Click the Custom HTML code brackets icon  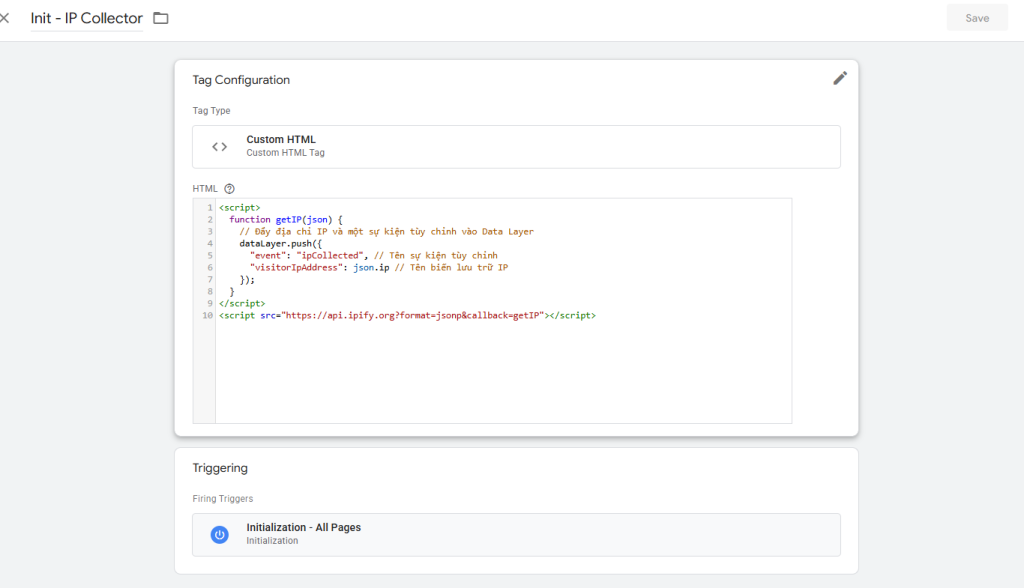pyautogui.click(x=219, y=146)
